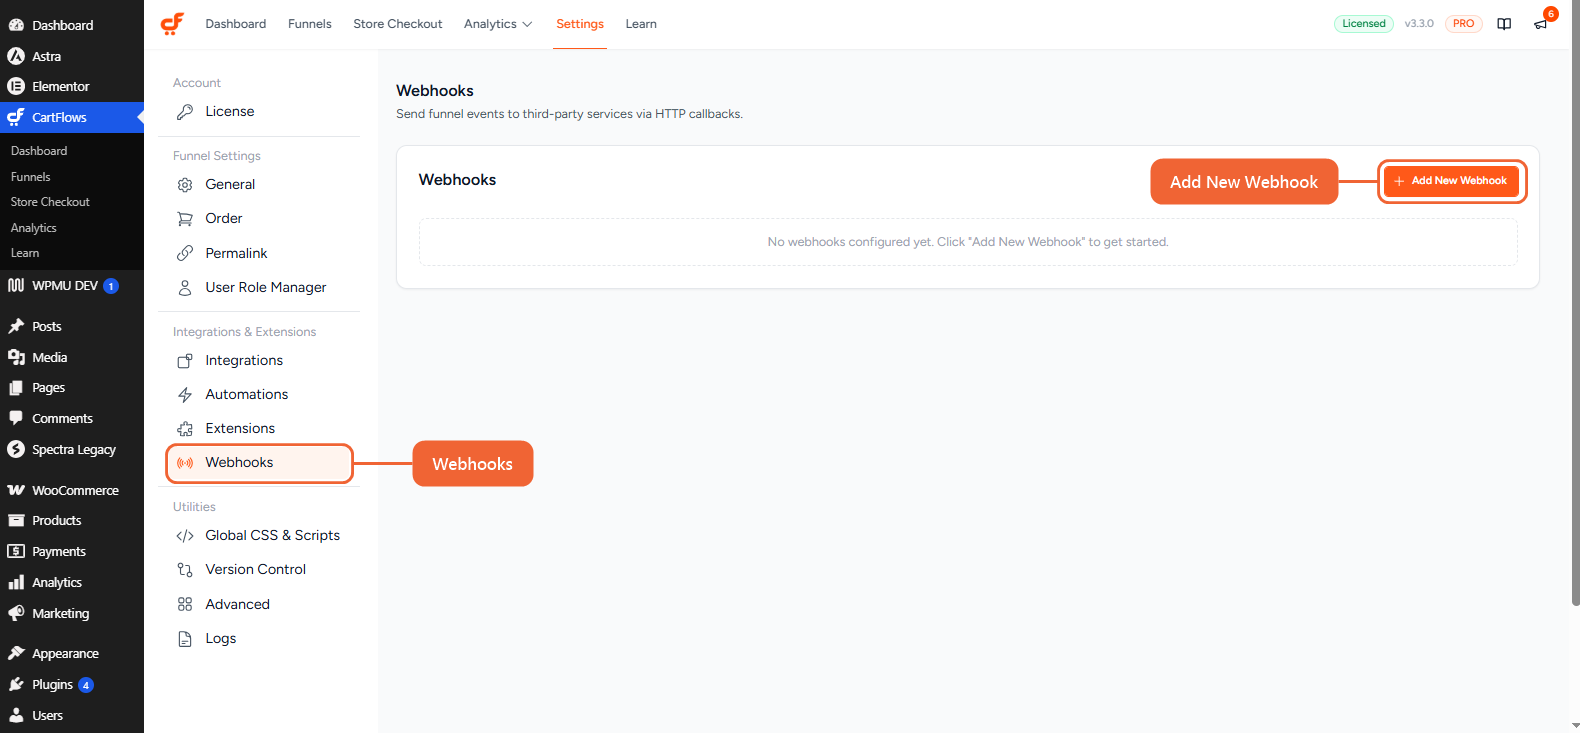Viewport: 1580px width, 733px height.
Task: Click the Order cart icon
Action: pyautogui.click(x=185, y=219)
